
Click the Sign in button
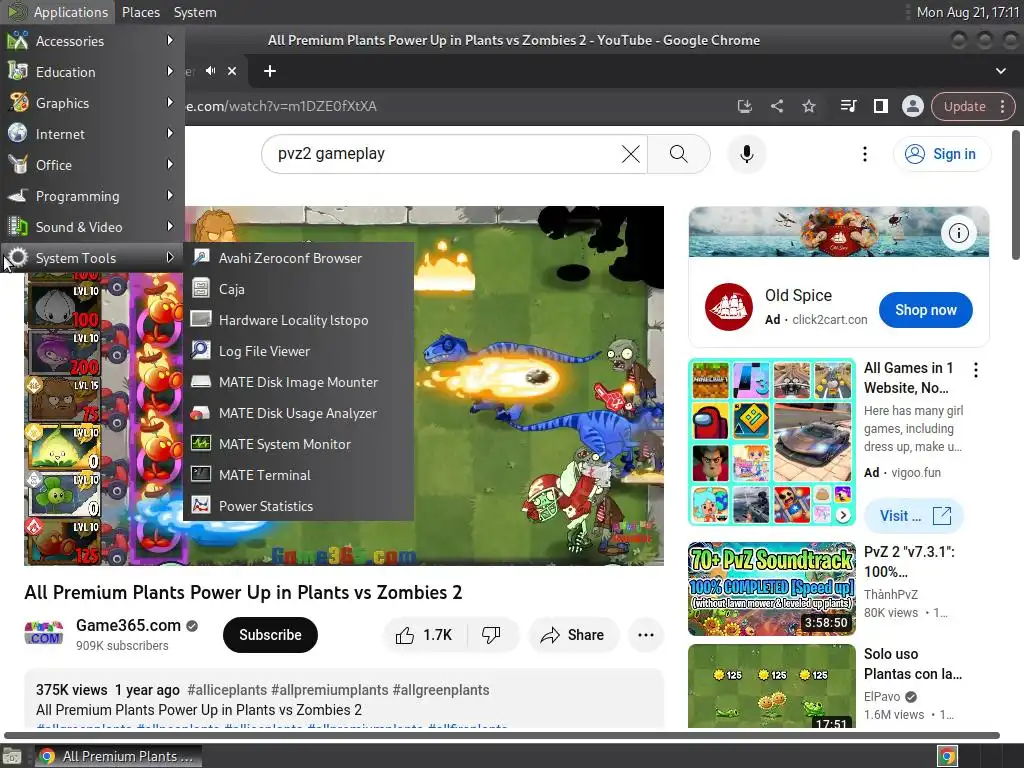(x=942, y=154)
